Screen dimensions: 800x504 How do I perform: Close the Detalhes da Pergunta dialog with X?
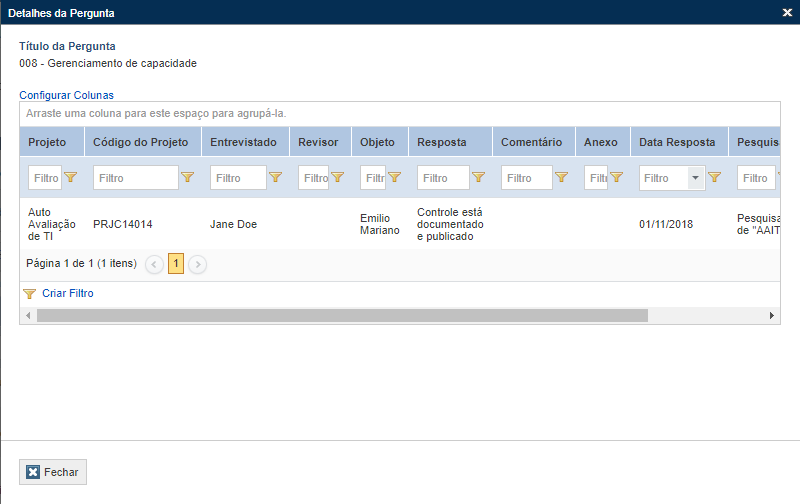click(787, 13)
